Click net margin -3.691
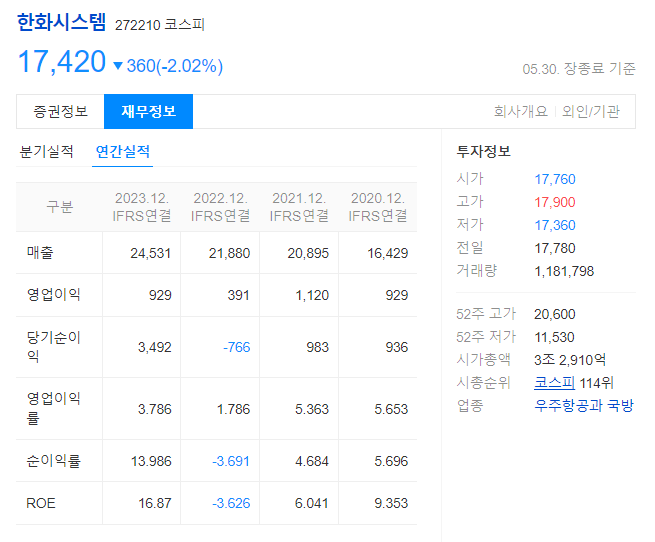655x542 pixels. tap(231, 461)
